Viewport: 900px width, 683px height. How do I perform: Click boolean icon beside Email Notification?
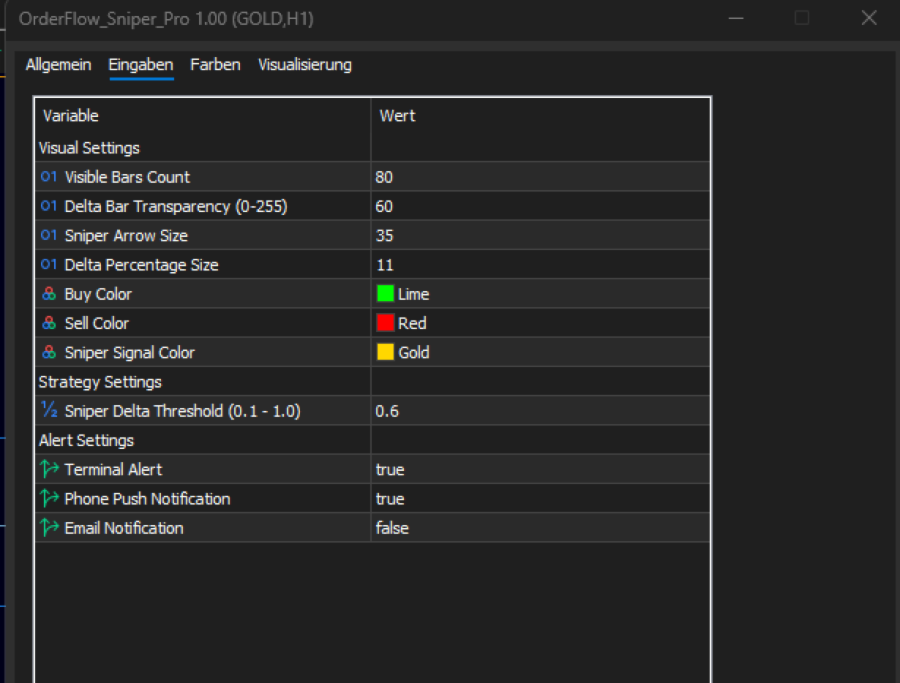pyautogui.click(x=49, y=527)
